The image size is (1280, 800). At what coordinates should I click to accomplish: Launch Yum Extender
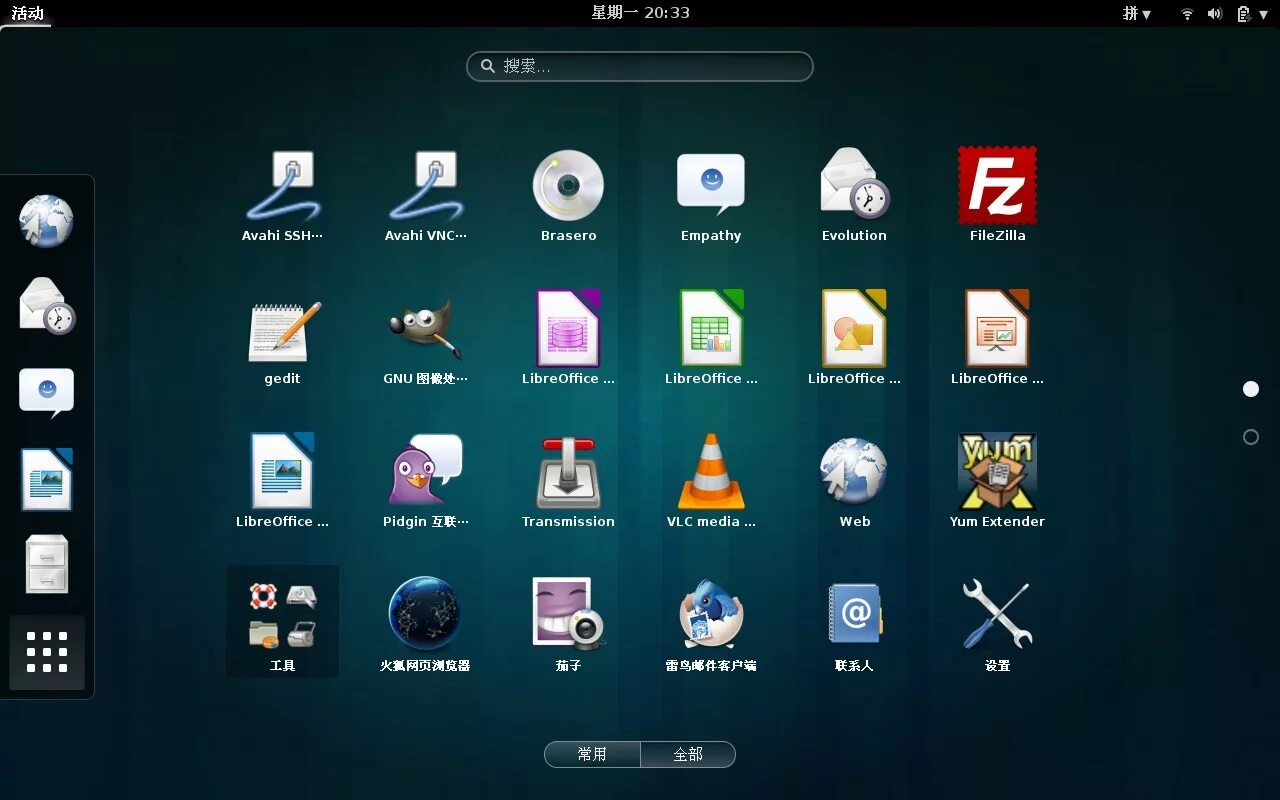(x=997, y=482)
